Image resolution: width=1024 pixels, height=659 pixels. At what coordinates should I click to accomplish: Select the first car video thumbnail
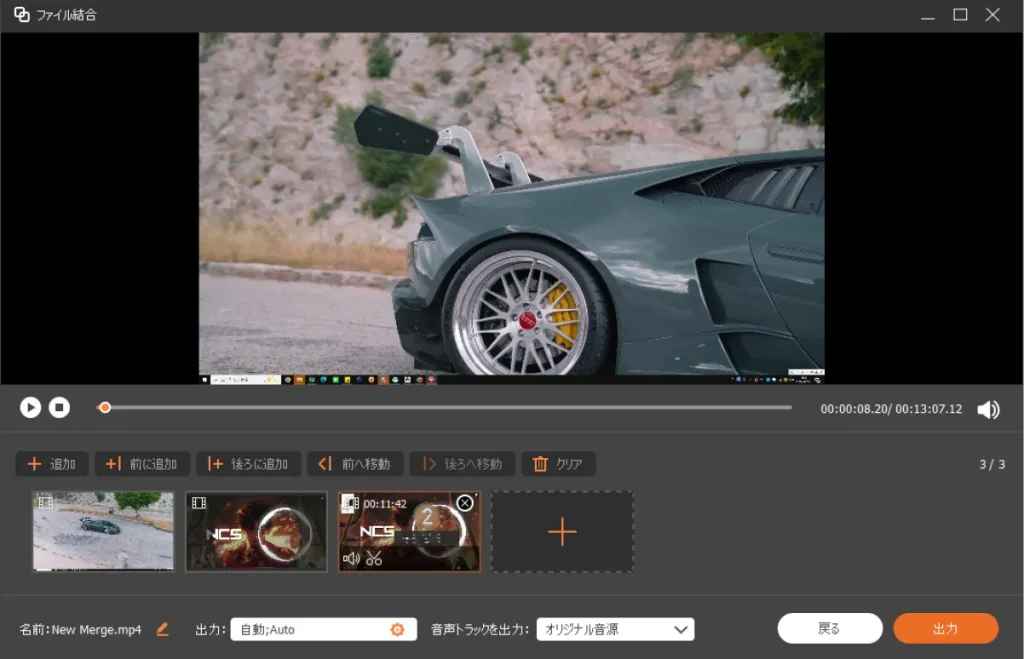point(103,531)
